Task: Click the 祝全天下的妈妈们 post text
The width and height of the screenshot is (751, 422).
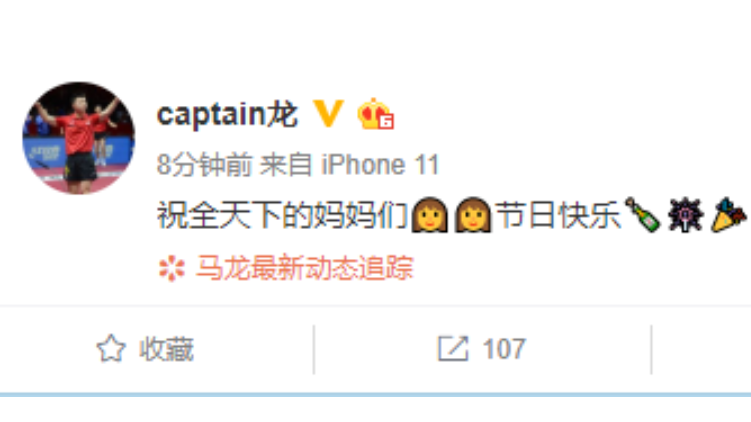Action: pos(283,215)
